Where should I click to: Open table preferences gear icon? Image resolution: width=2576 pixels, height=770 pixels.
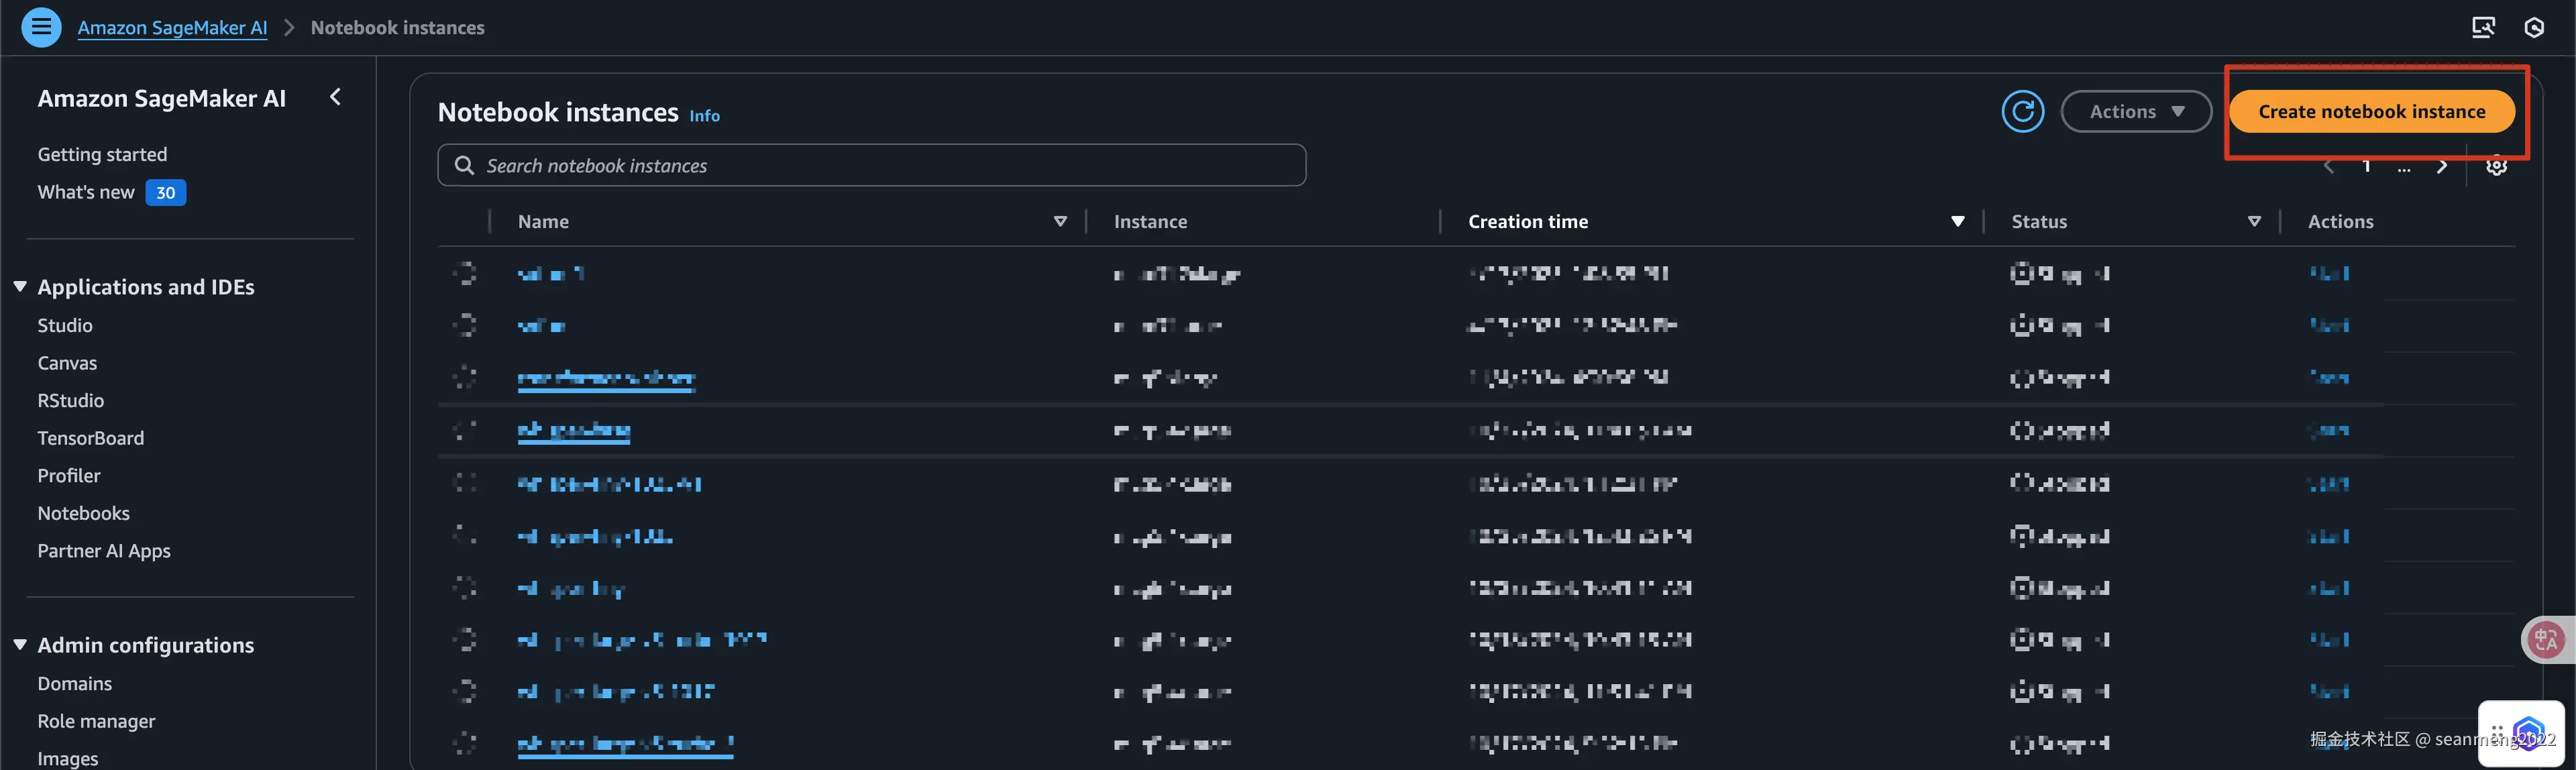pos(2496,166)
